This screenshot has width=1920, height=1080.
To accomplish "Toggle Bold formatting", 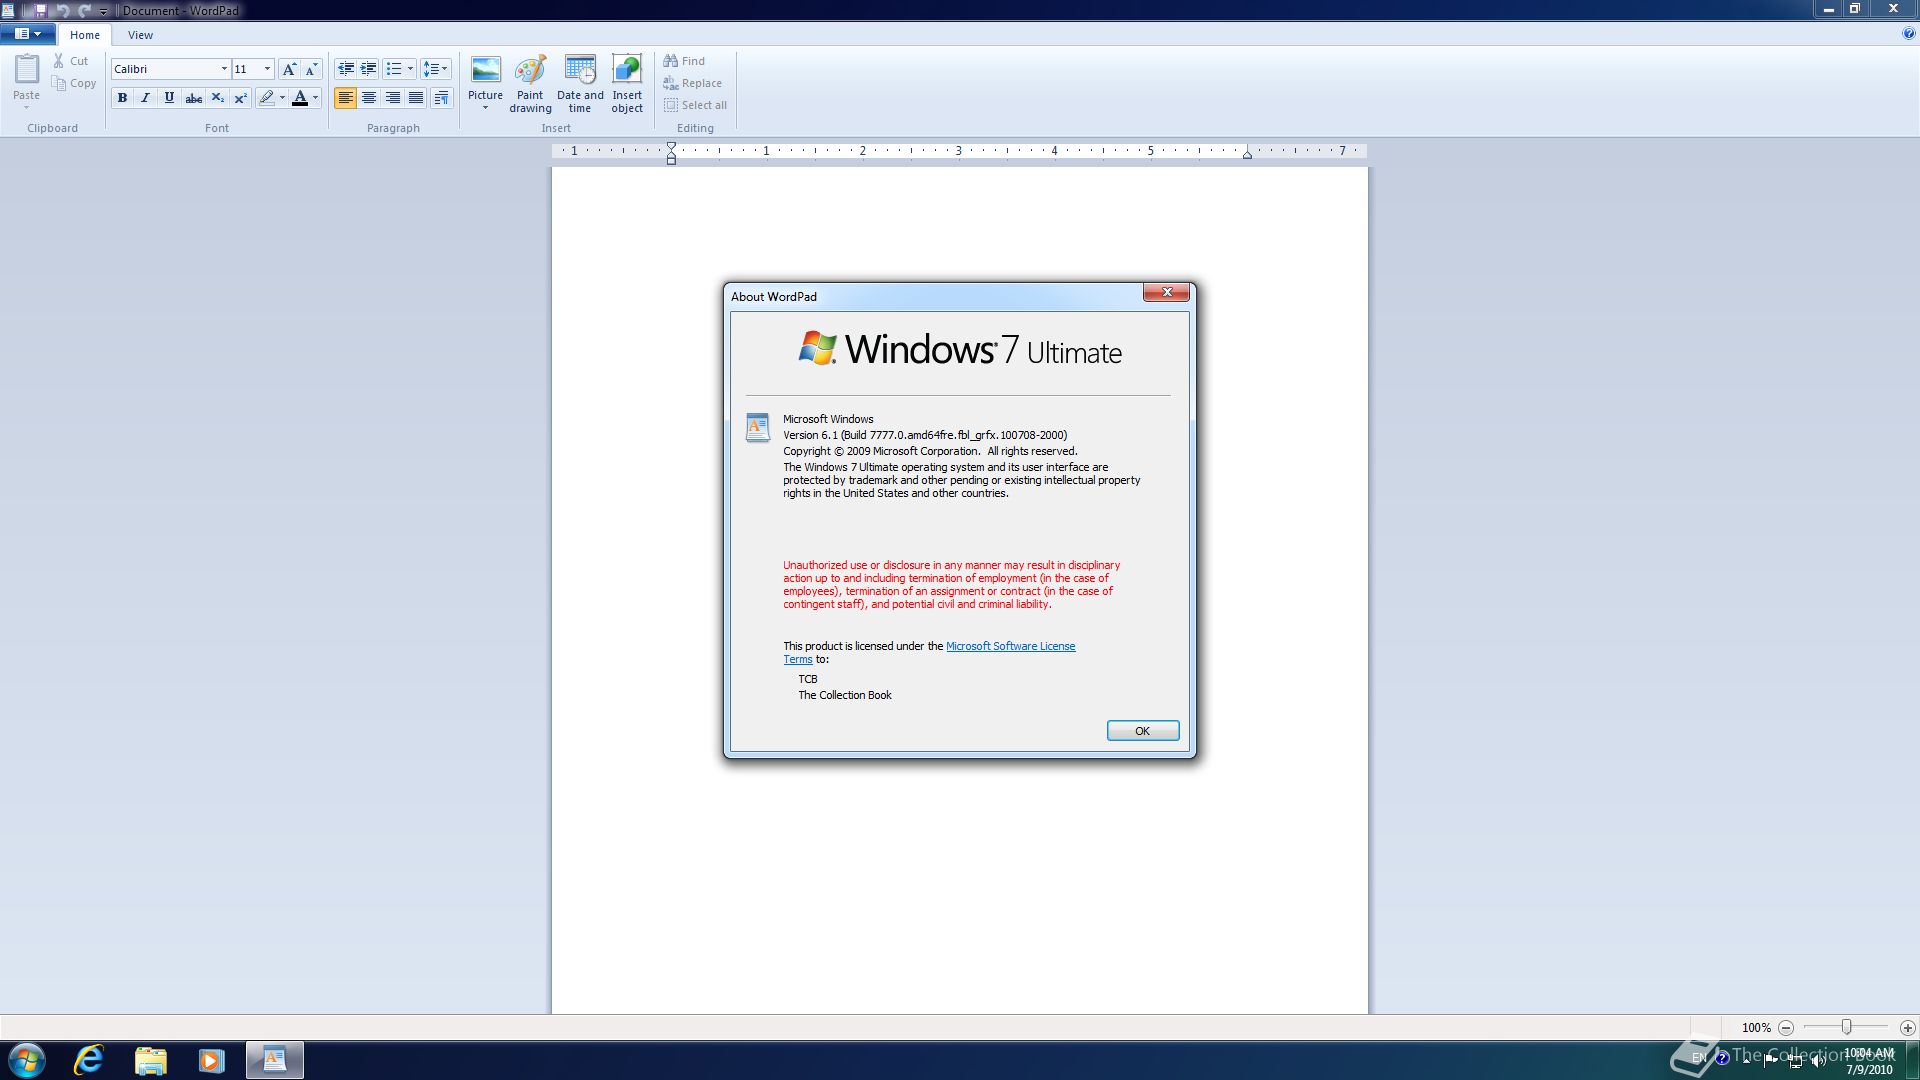I will tap(122, 98).
